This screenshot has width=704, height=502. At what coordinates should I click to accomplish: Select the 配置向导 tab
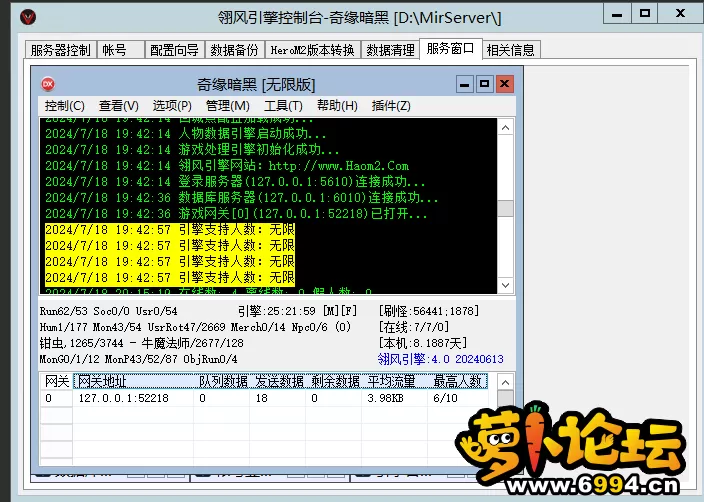(x=174, y=50)
